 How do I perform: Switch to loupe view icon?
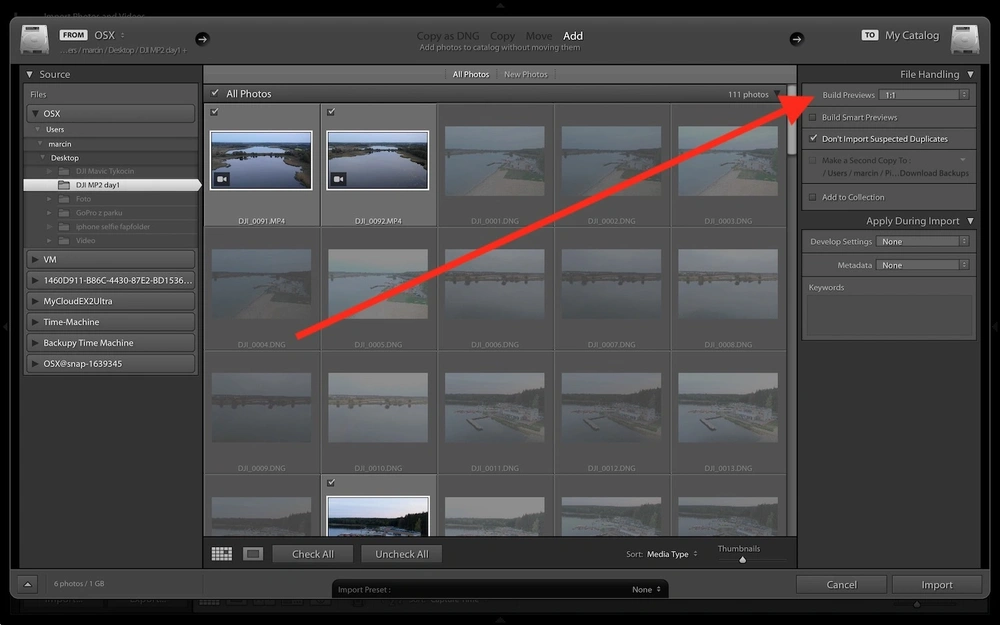point(253,554)
